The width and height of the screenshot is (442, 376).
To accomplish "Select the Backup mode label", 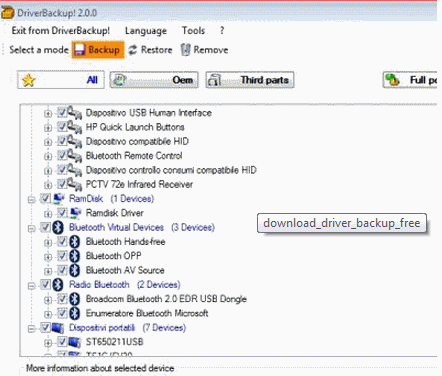I will coord(104,50).
